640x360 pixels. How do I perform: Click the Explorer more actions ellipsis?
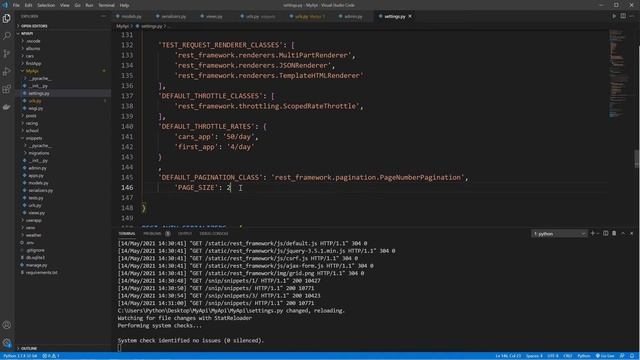pos(104,16)
